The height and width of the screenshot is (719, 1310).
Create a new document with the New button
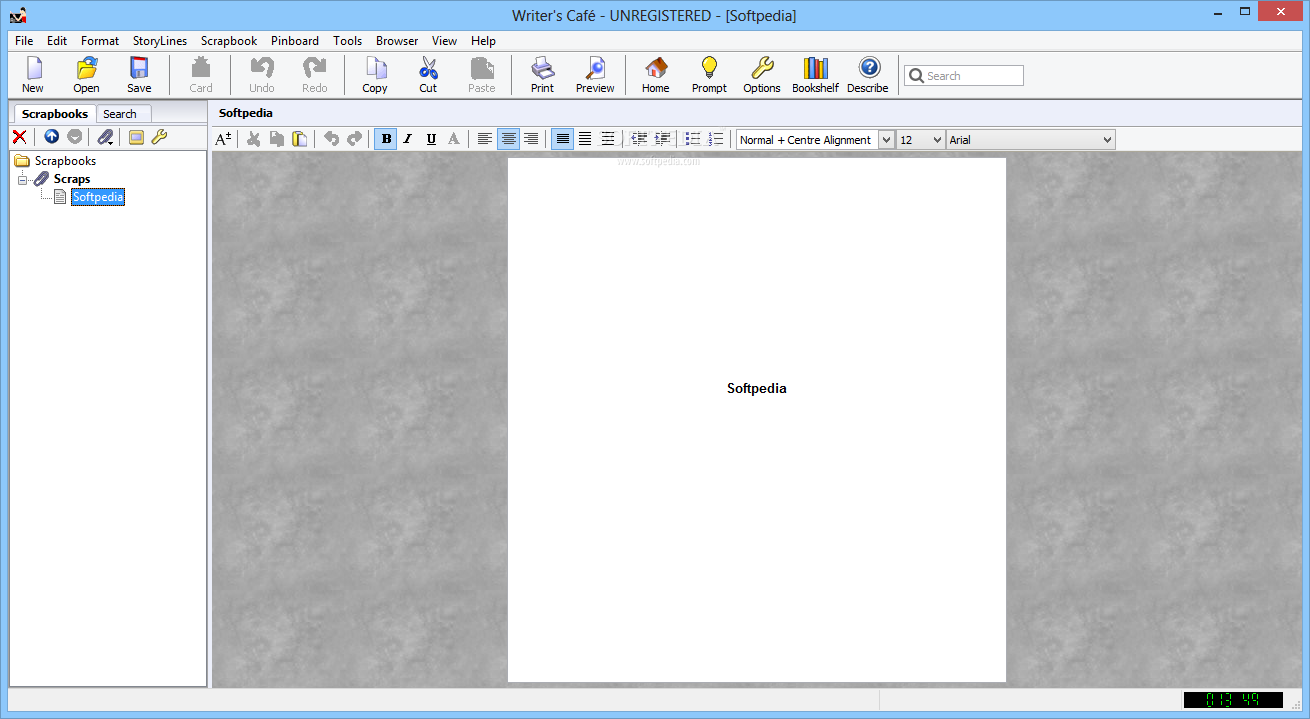click(33, 75)
